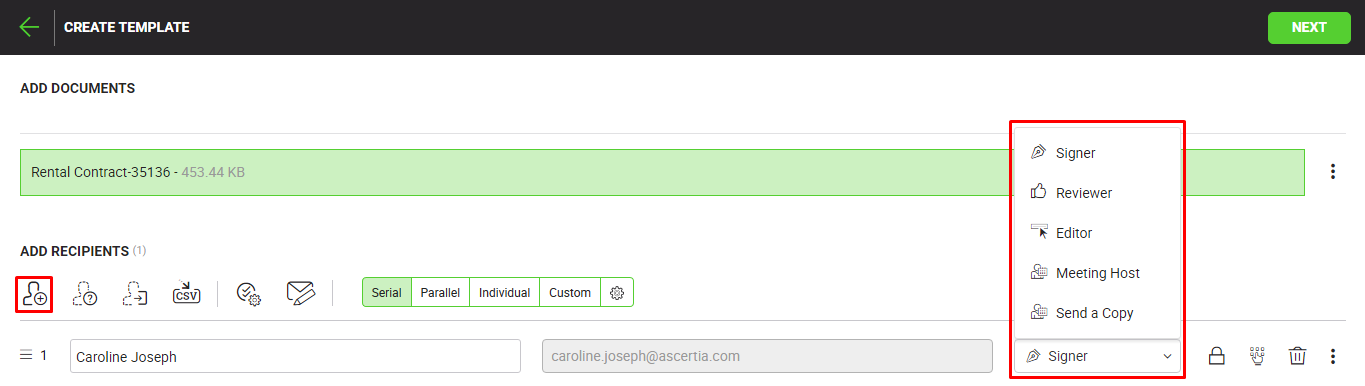Open the email message envelope icon
This screenshot has width=1365, height=386.
301,293
